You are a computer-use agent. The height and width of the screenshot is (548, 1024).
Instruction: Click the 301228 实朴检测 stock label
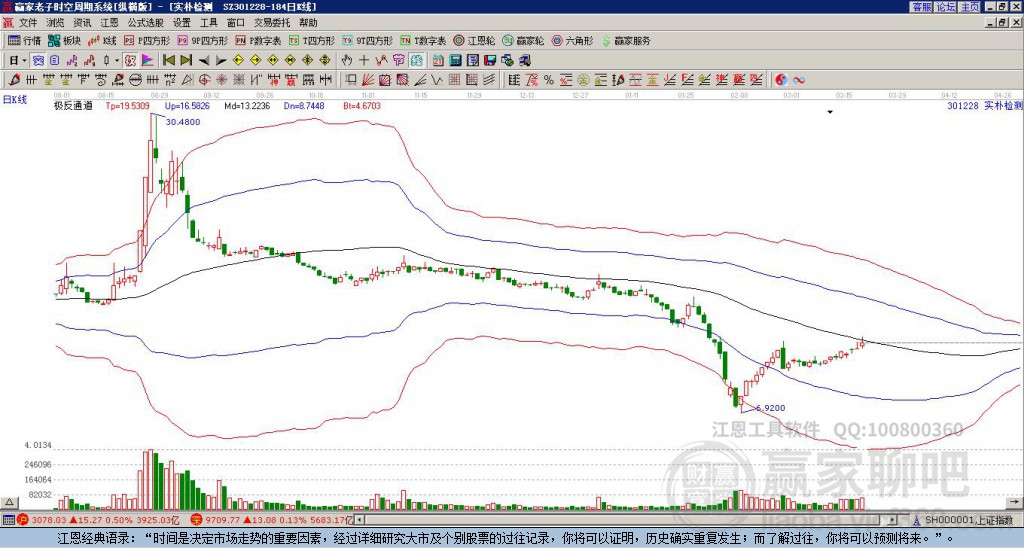click(x=984, y=105)
